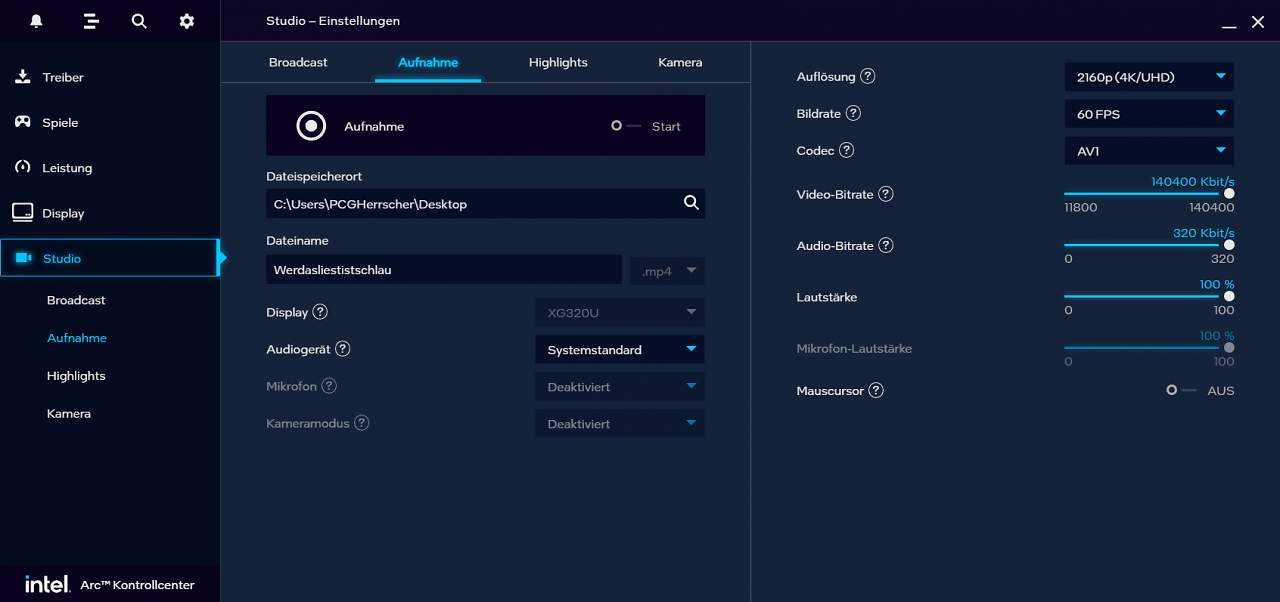Show help for Codec setting
This screenshot has width=1280, height=602.
click(847, 150)
